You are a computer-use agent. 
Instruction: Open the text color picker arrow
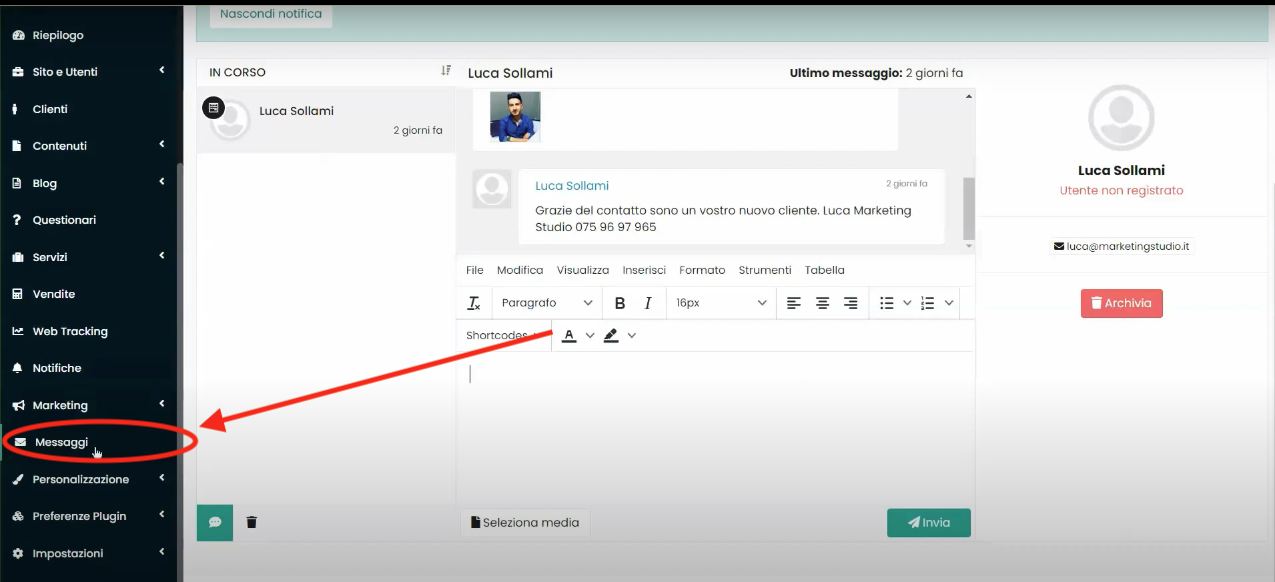point(590,336)
